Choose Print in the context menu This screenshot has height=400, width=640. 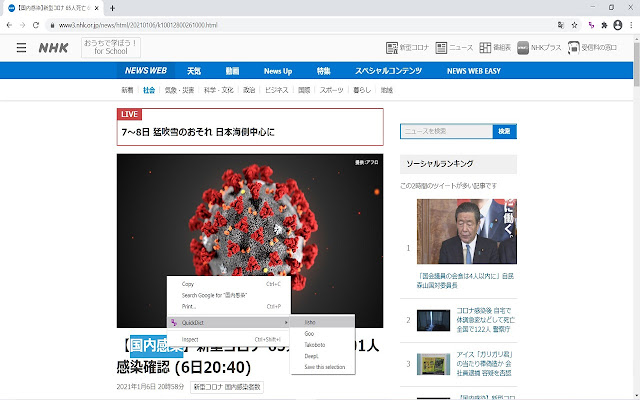coord(229,306)
